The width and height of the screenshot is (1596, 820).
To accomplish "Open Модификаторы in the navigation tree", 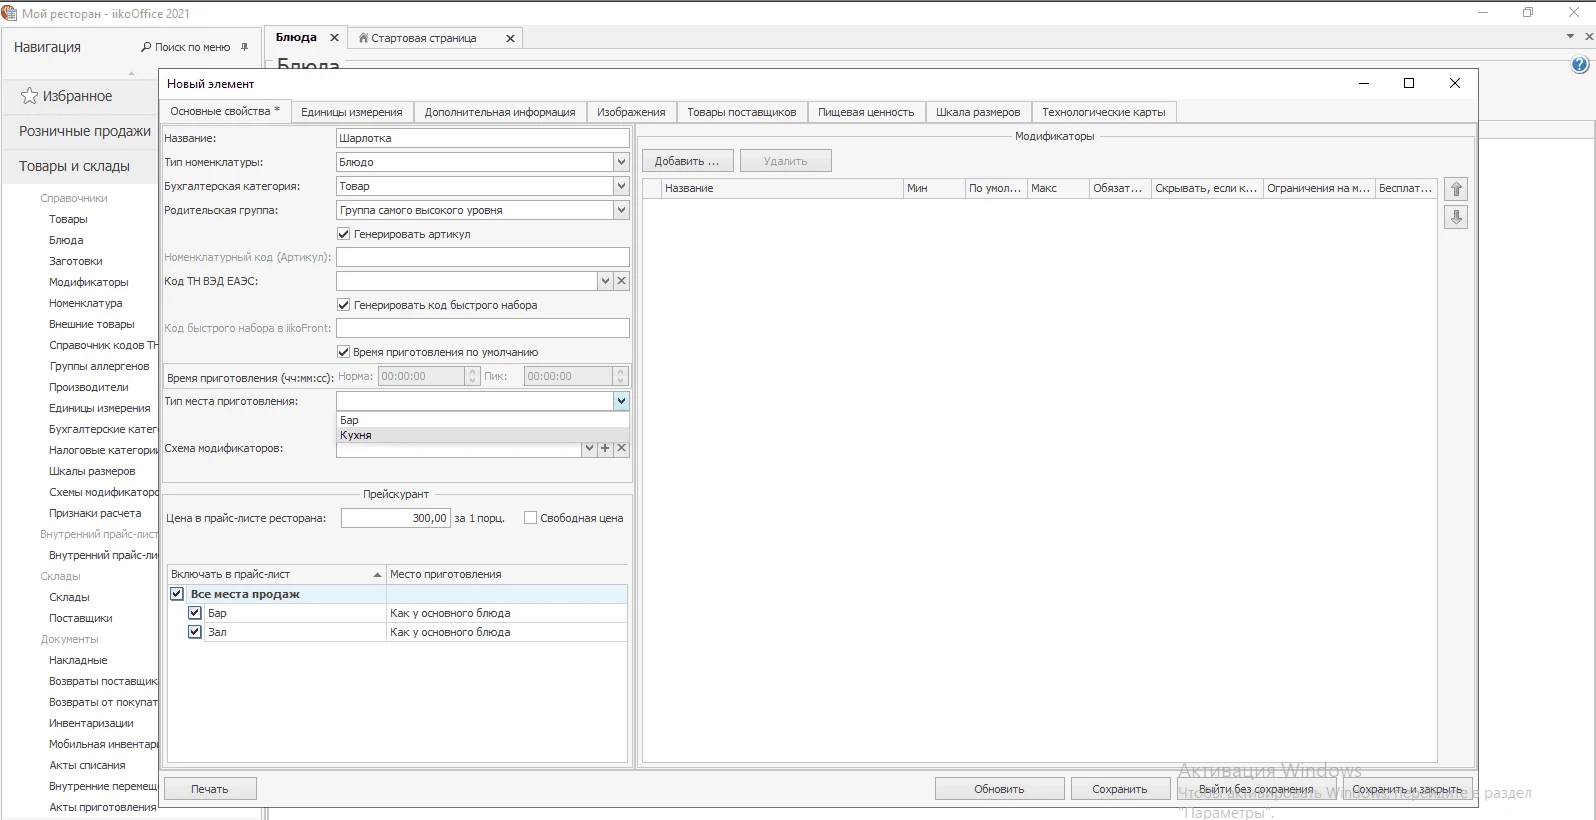I will [89, 282].
